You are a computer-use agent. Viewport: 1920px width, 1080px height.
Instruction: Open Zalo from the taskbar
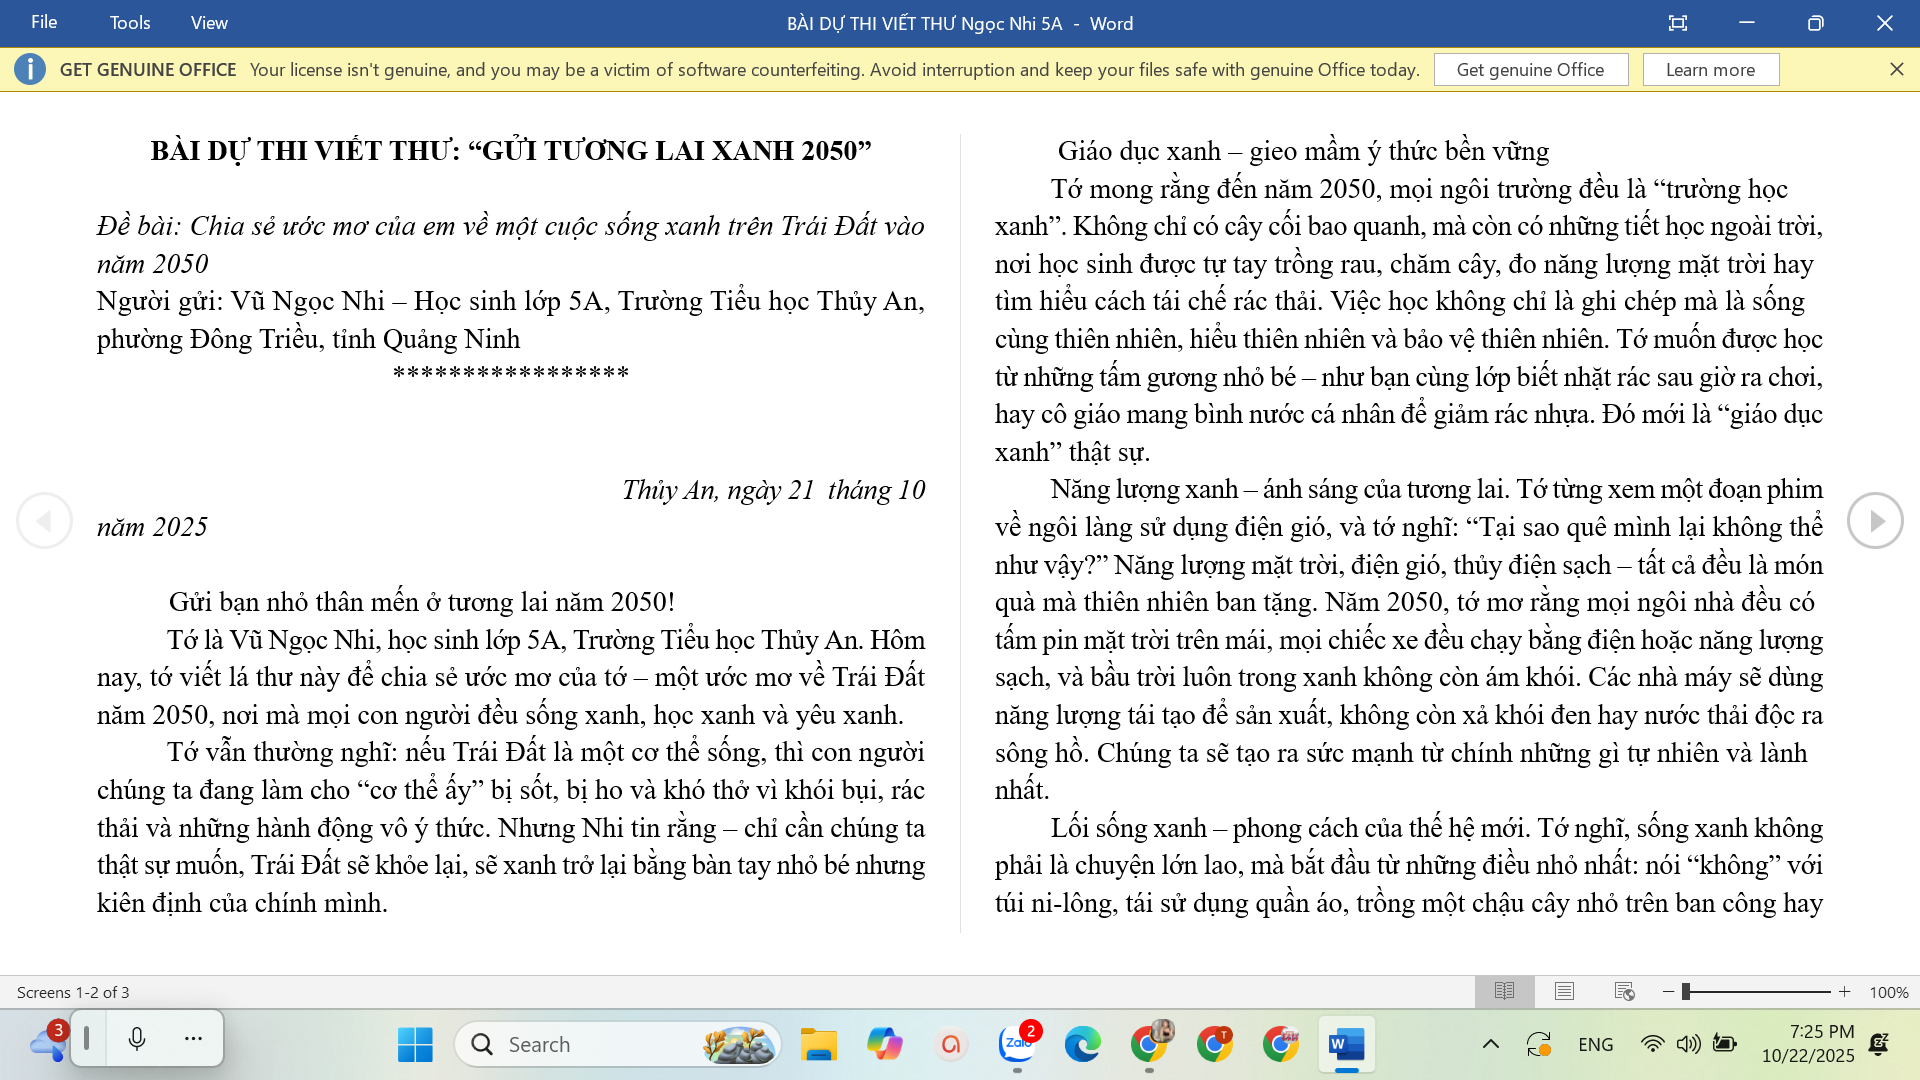[x=1018, y=1044]
